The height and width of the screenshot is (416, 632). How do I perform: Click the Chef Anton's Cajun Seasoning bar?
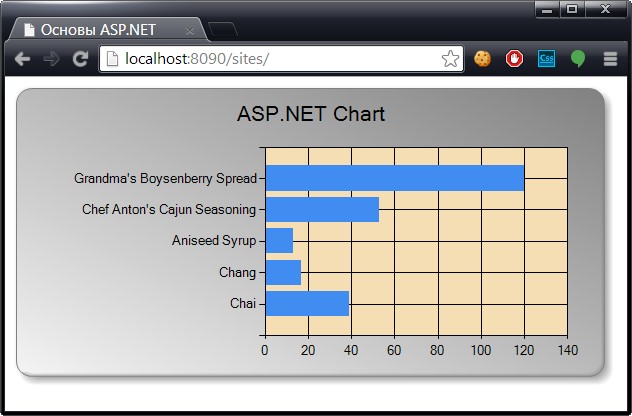point(322,209)
